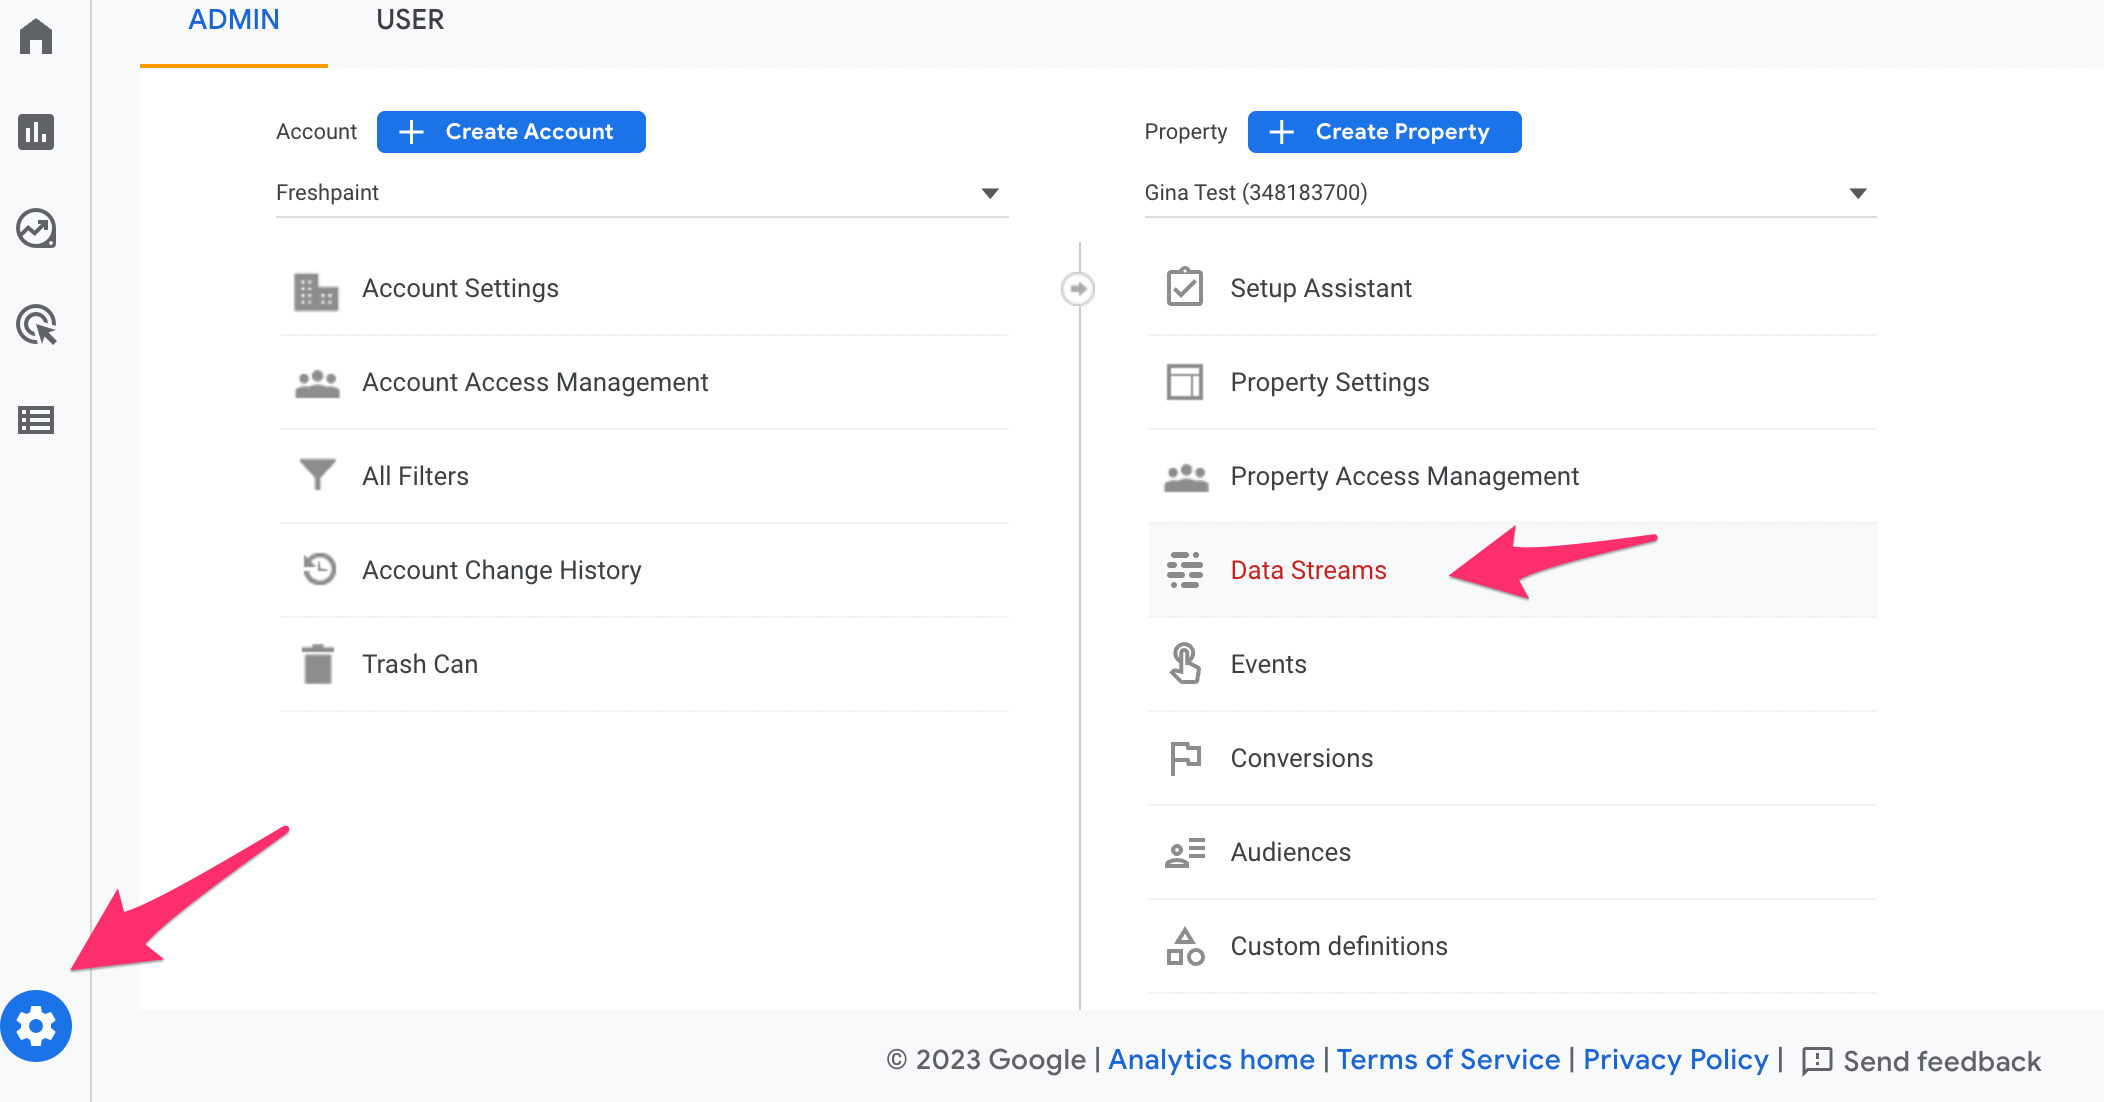Click the Admin gear icon
Image resolution: width=2104 pixels, height=1102 pixels.
[36, 1026]
